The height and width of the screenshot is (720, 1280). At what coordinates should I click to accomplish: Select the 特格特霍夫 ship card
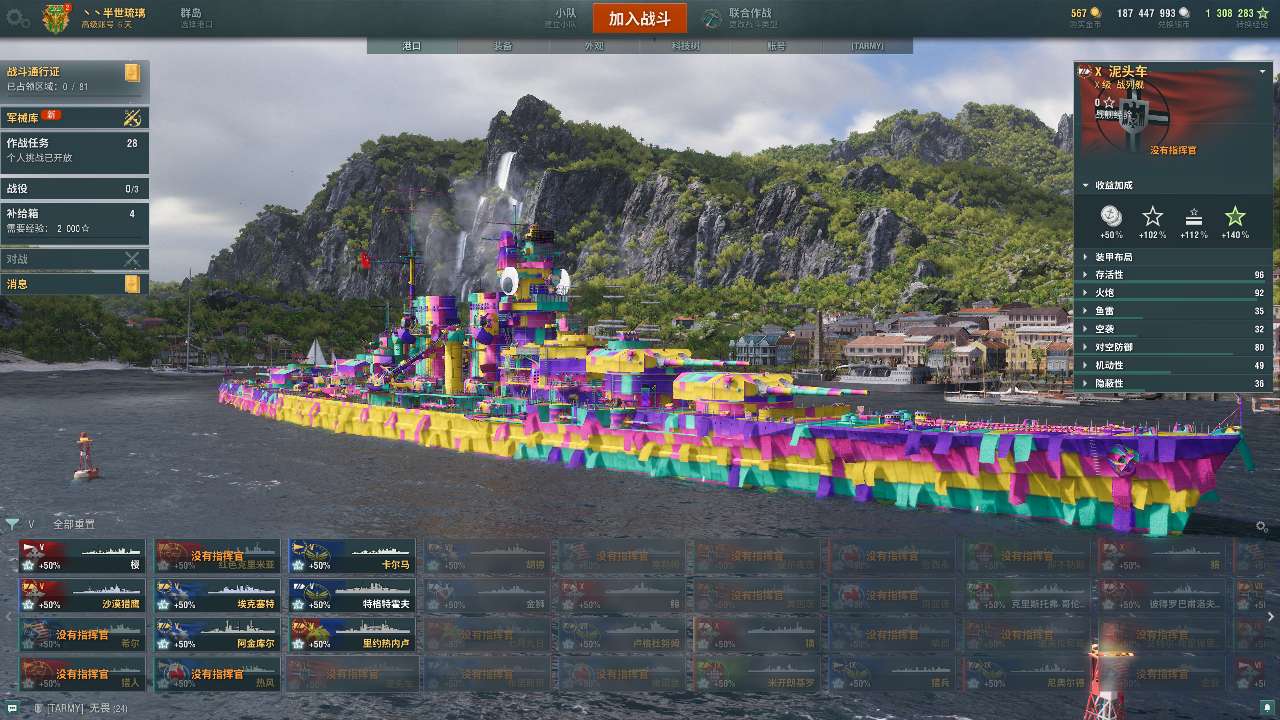352,596
